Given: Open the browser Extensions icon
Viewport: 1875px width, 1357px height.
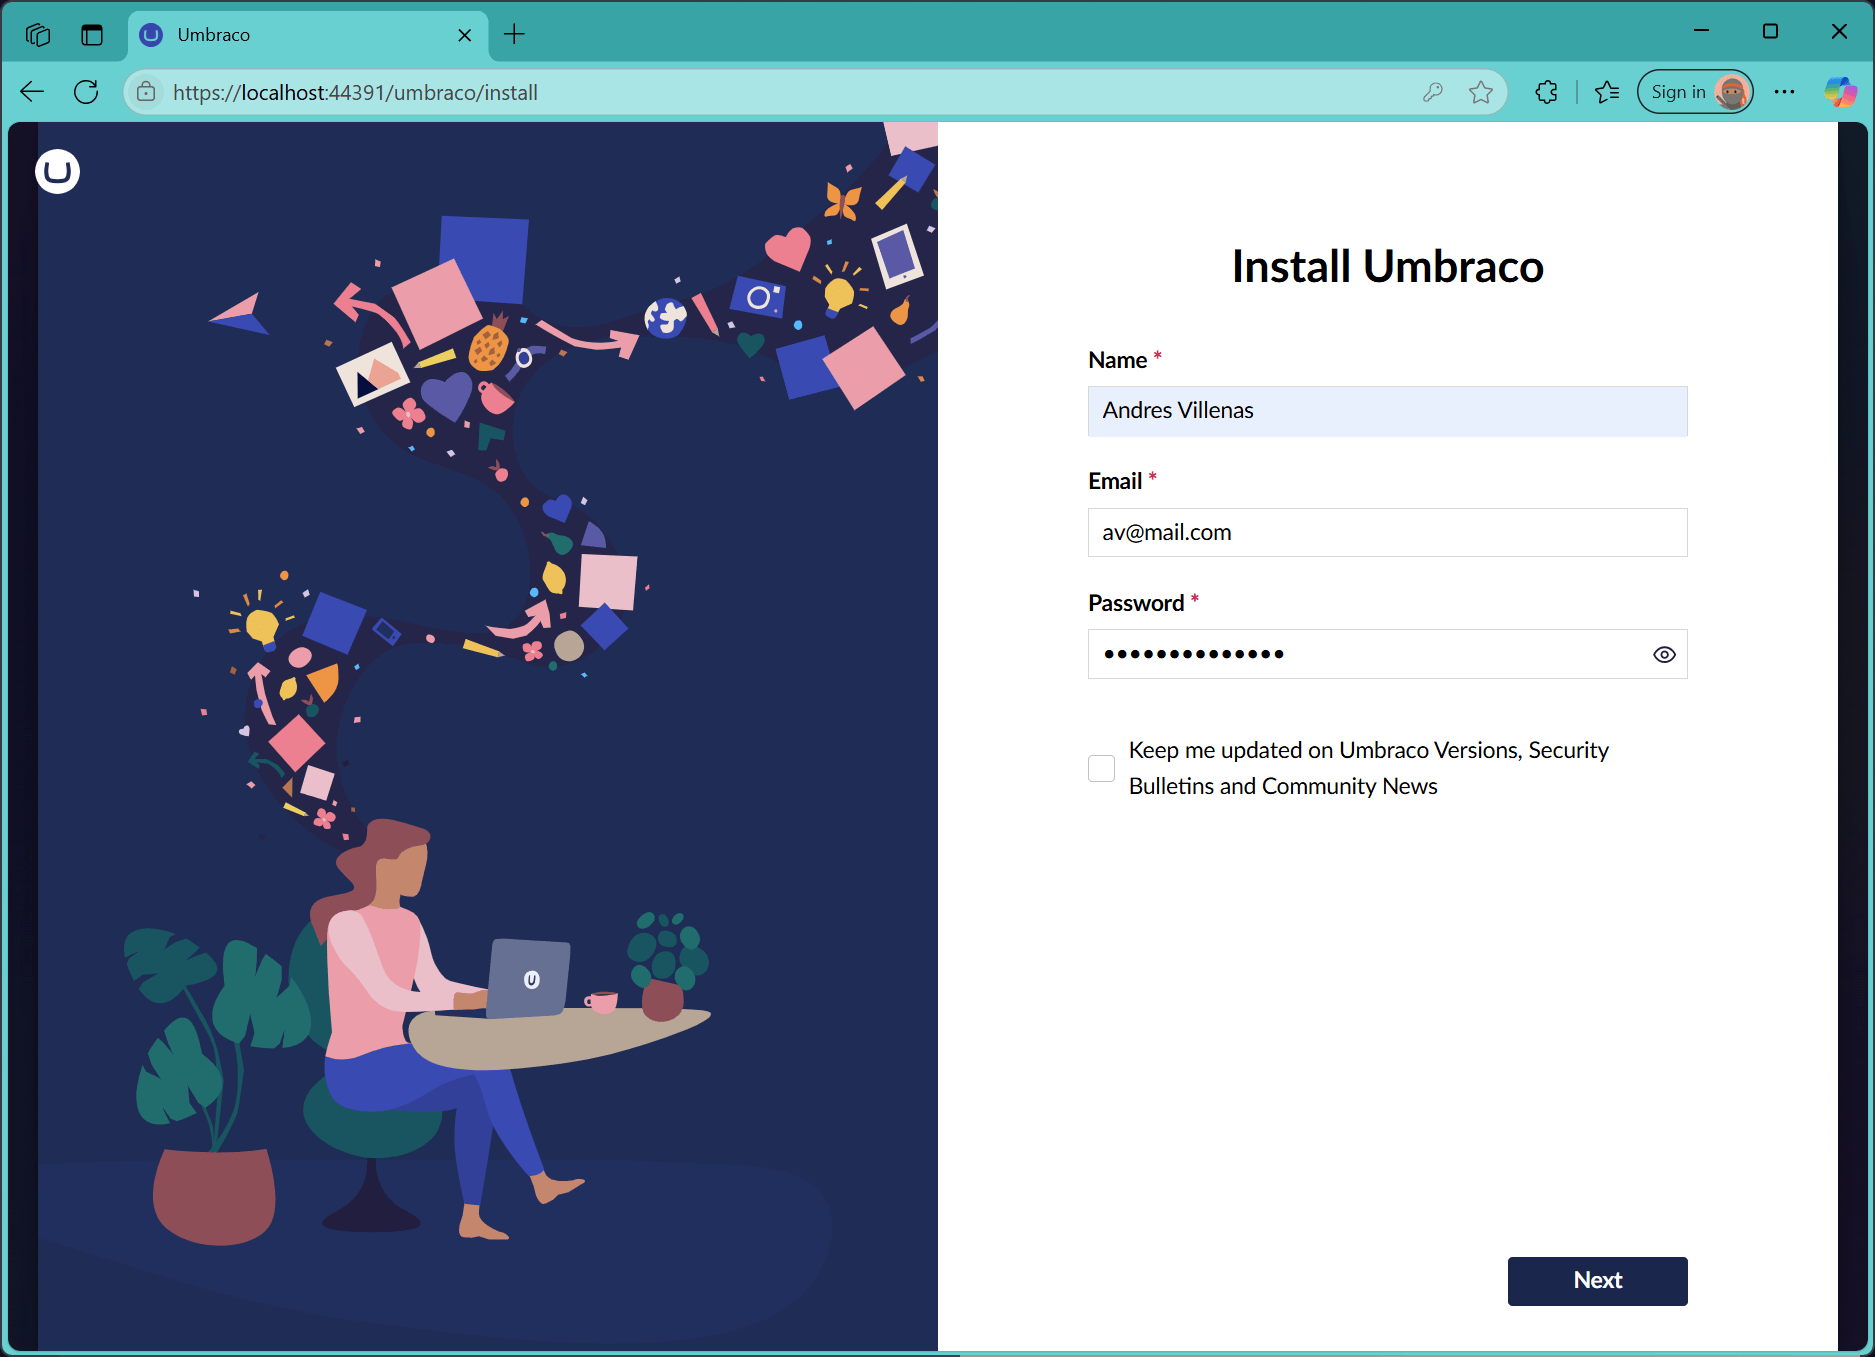Looking at the screenshot, I should (1546, 92).
